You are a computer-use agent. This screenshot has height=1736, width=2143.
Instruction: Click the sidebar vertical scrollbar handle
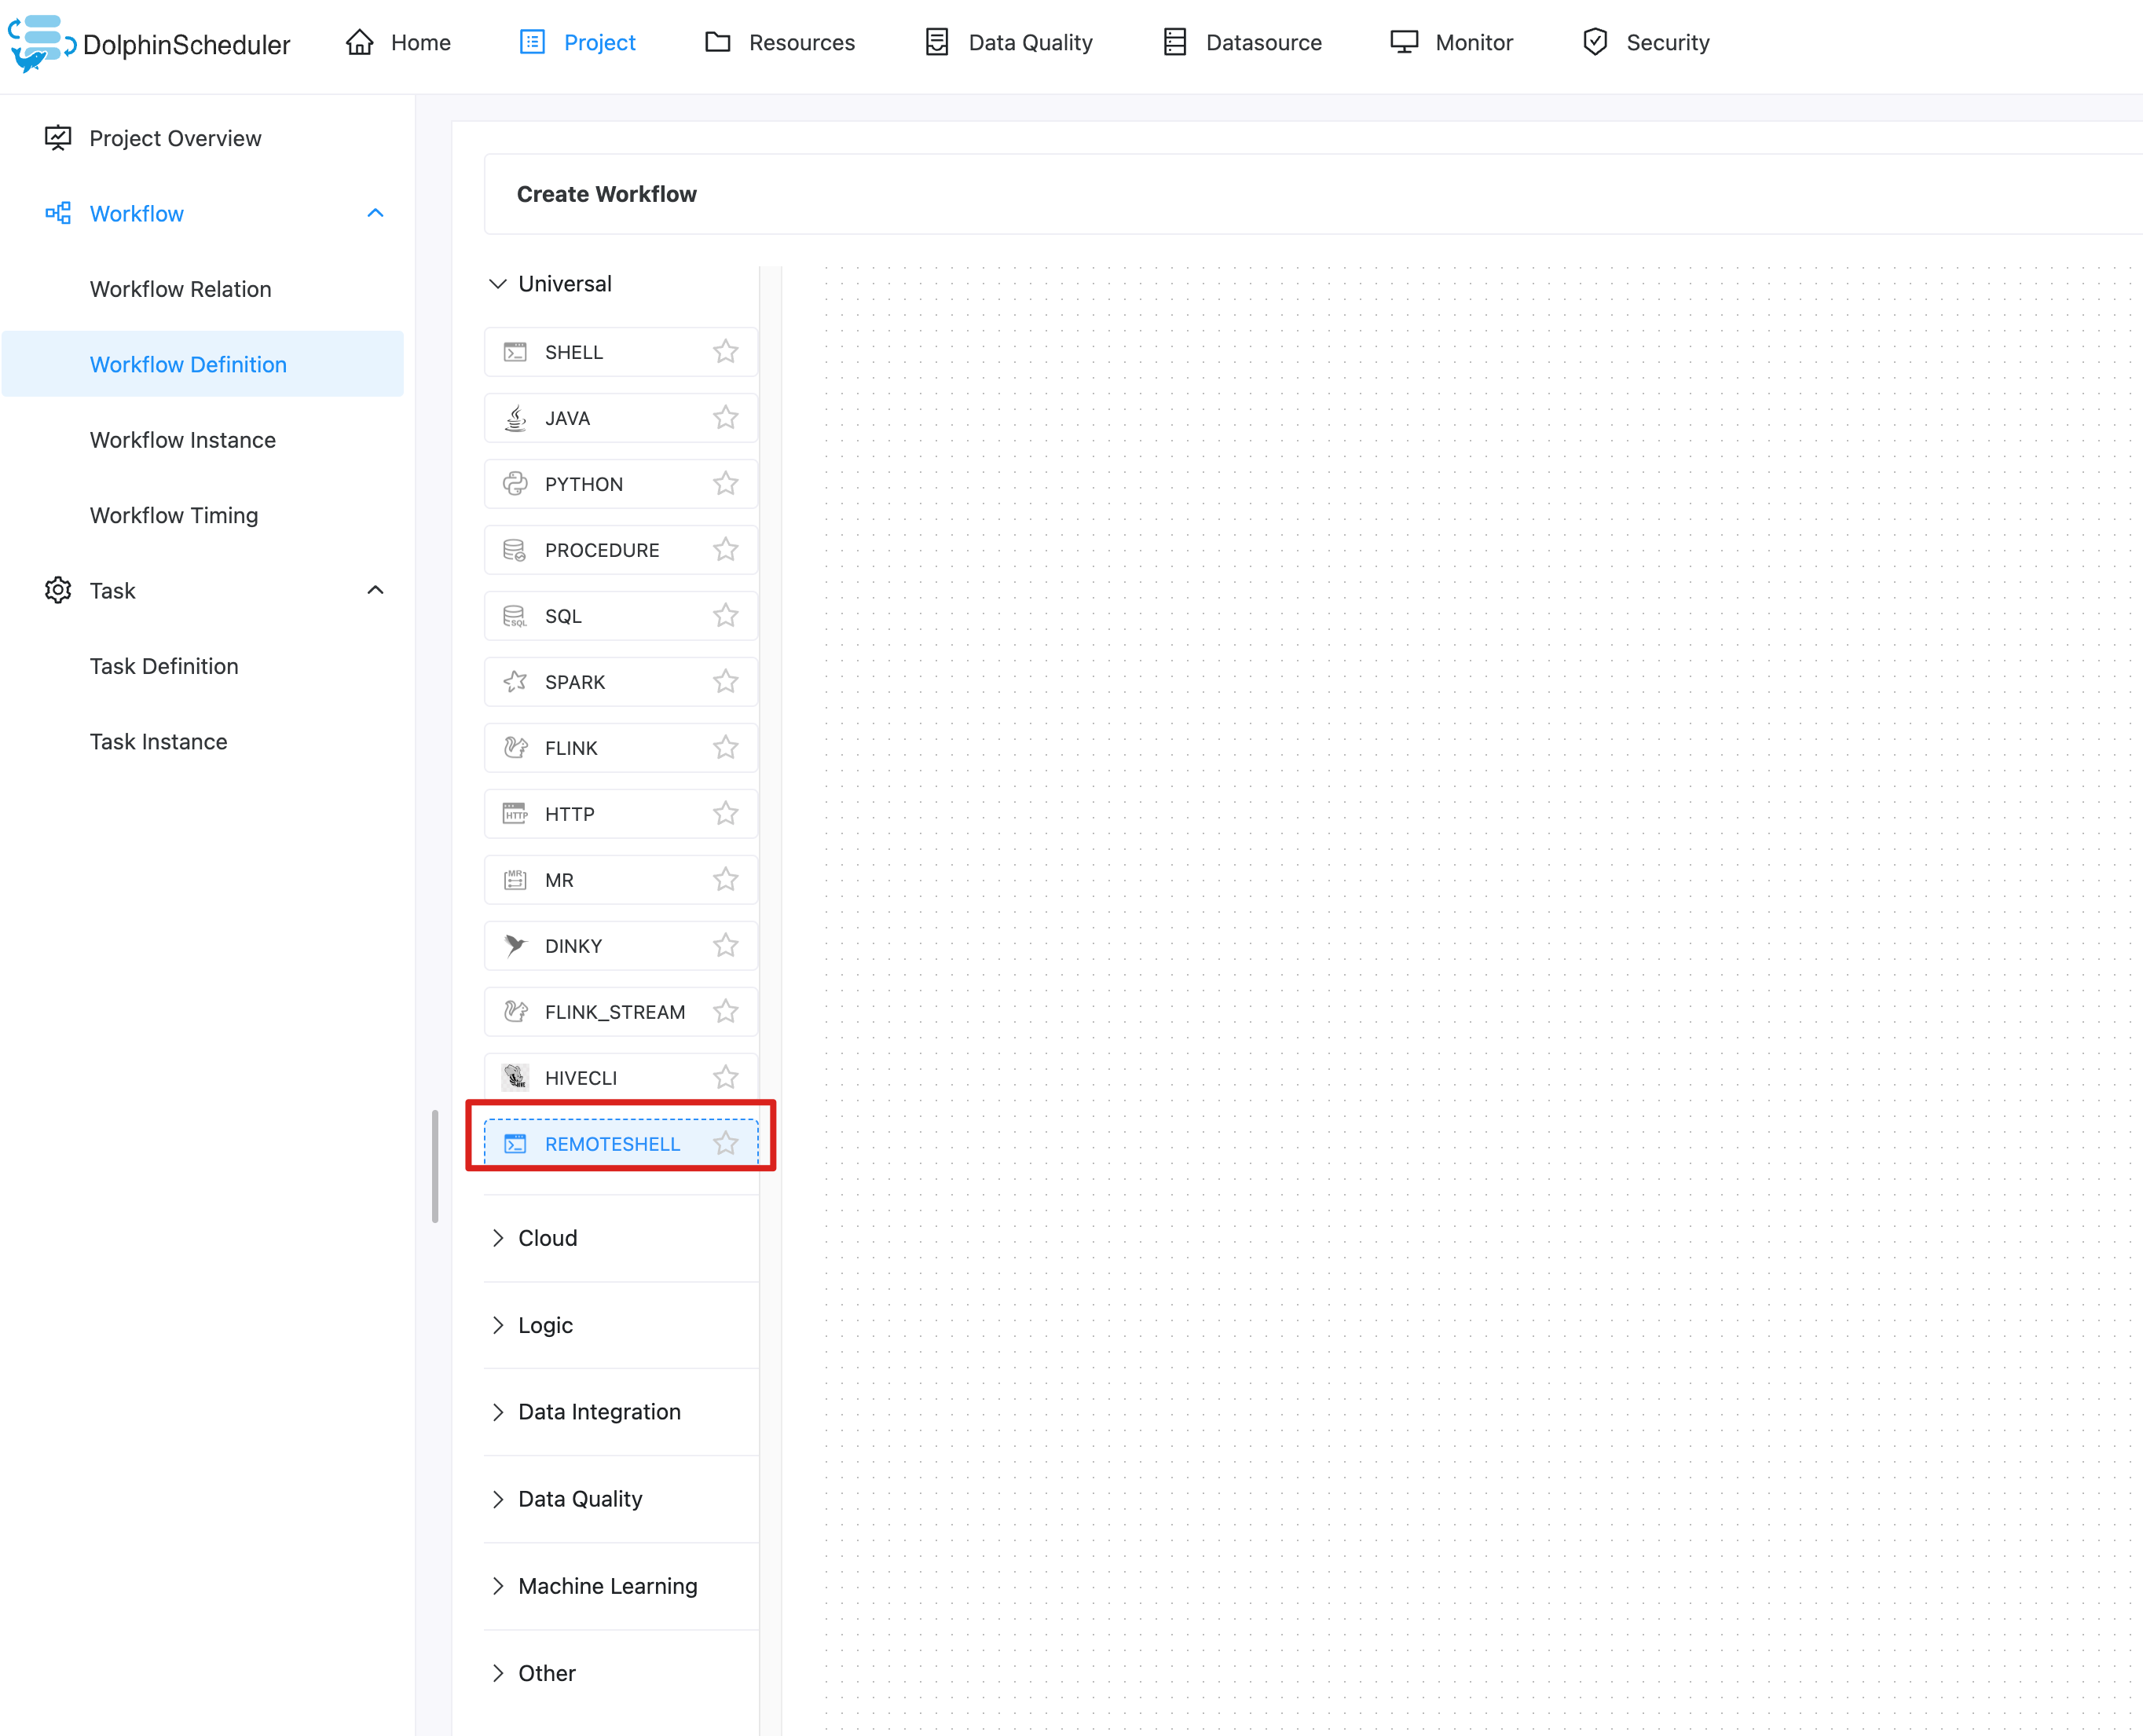coord(435,1166)
